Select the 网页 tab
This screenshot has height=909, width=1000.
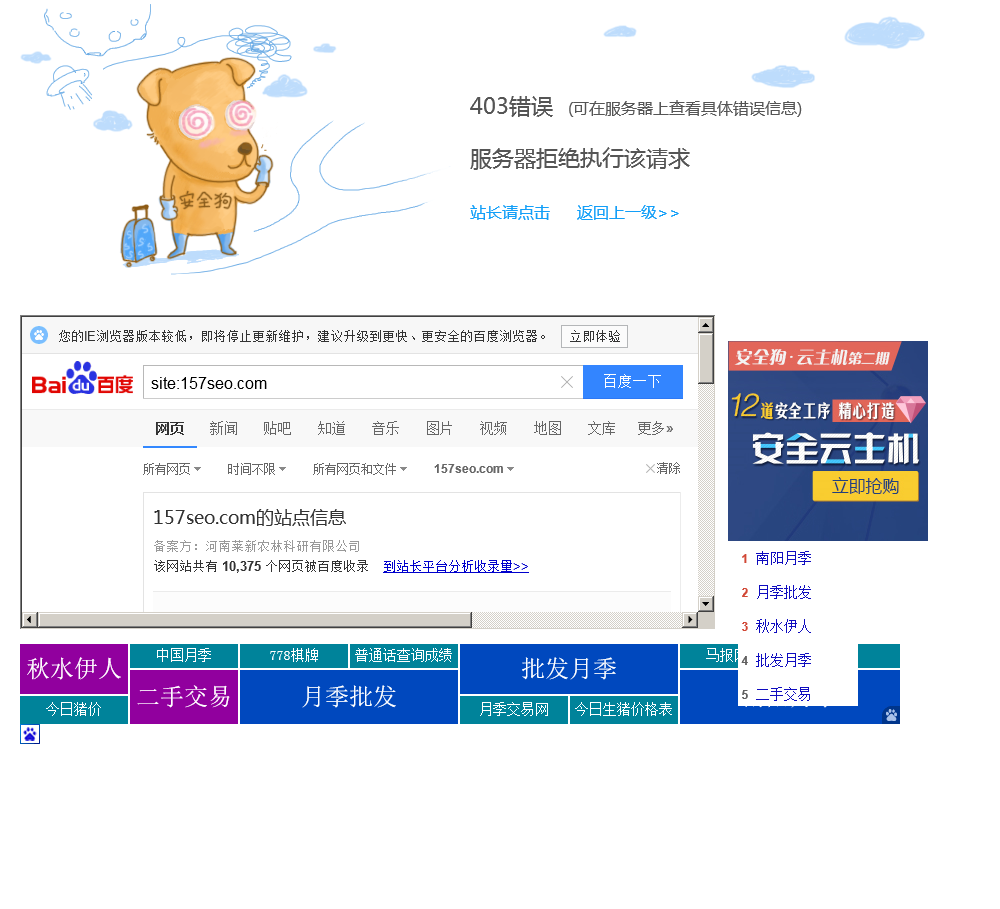click(170, 429)
